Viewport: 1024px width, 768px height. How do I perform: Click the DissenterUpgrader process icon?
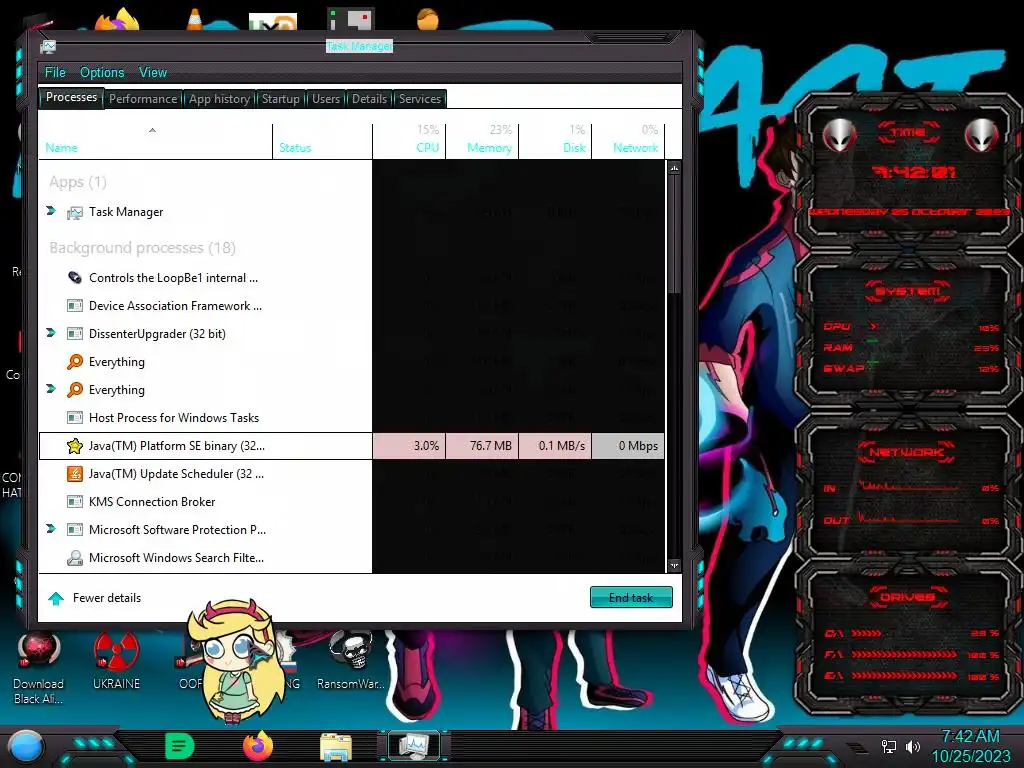point(75,334)
